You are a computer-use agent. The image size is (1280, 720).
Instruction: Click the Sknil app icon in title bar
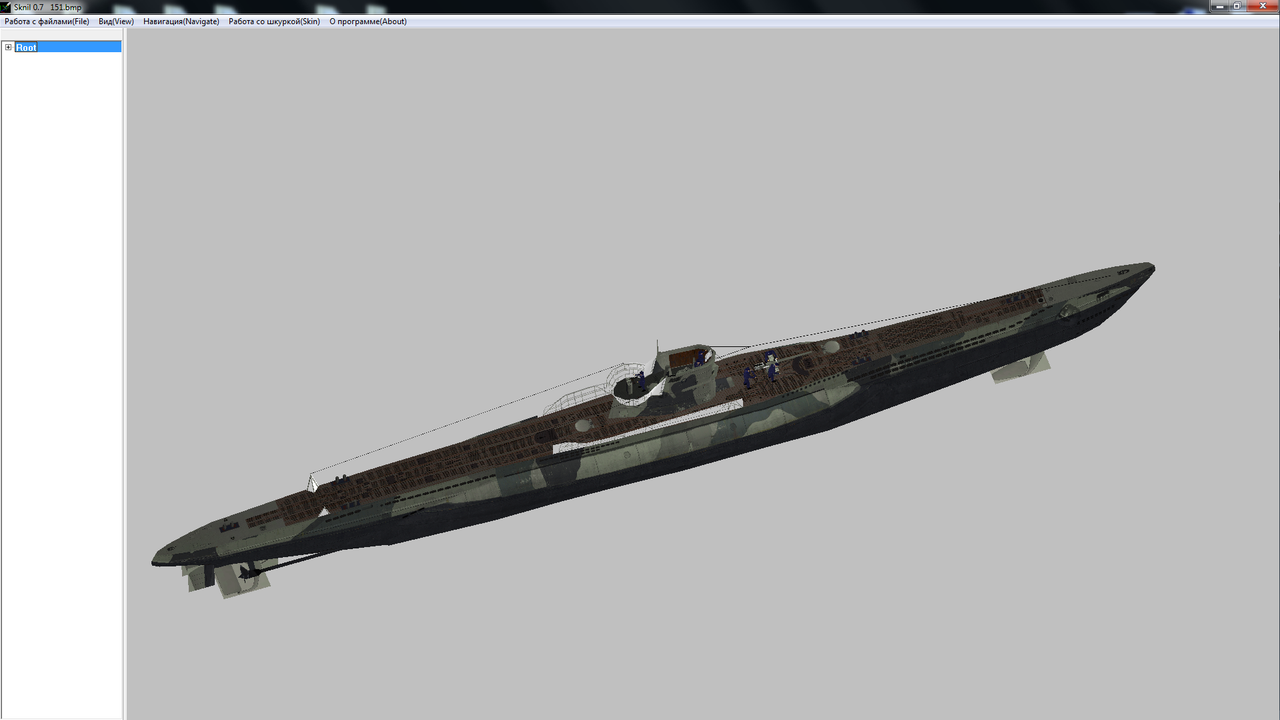pos(6,6)
